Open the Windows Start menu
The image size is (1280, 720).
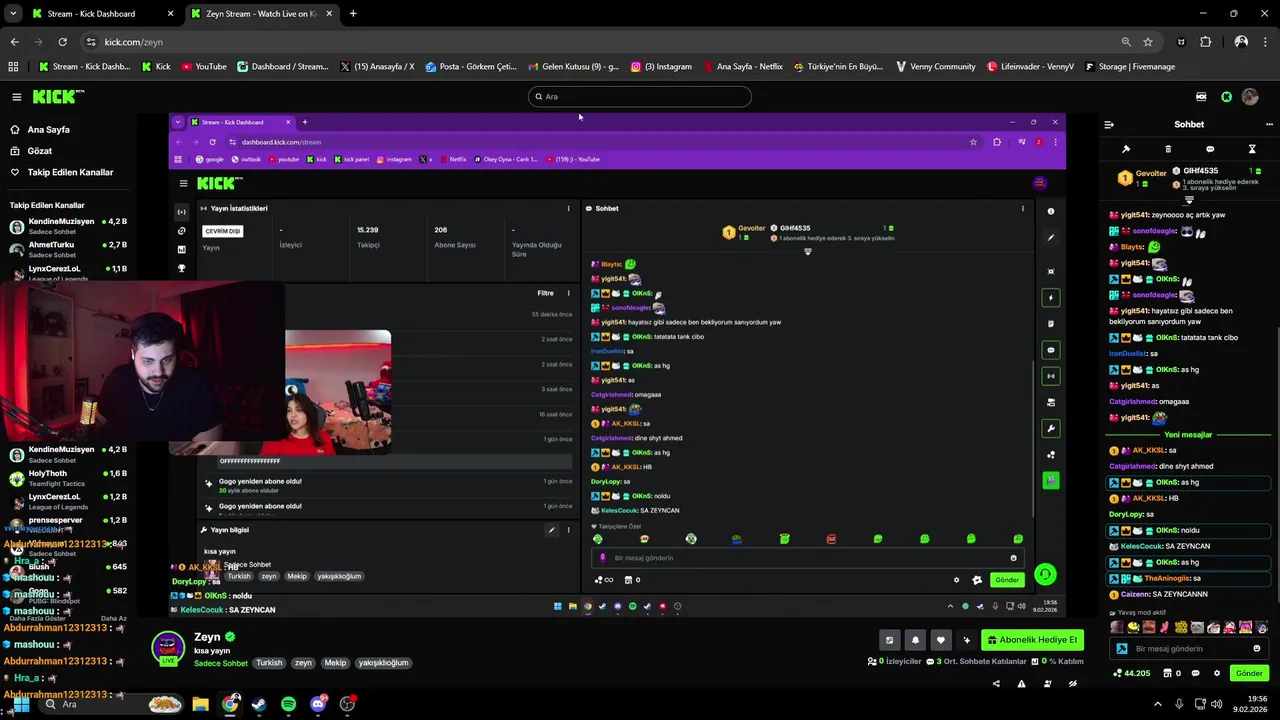tap(21, 704)
